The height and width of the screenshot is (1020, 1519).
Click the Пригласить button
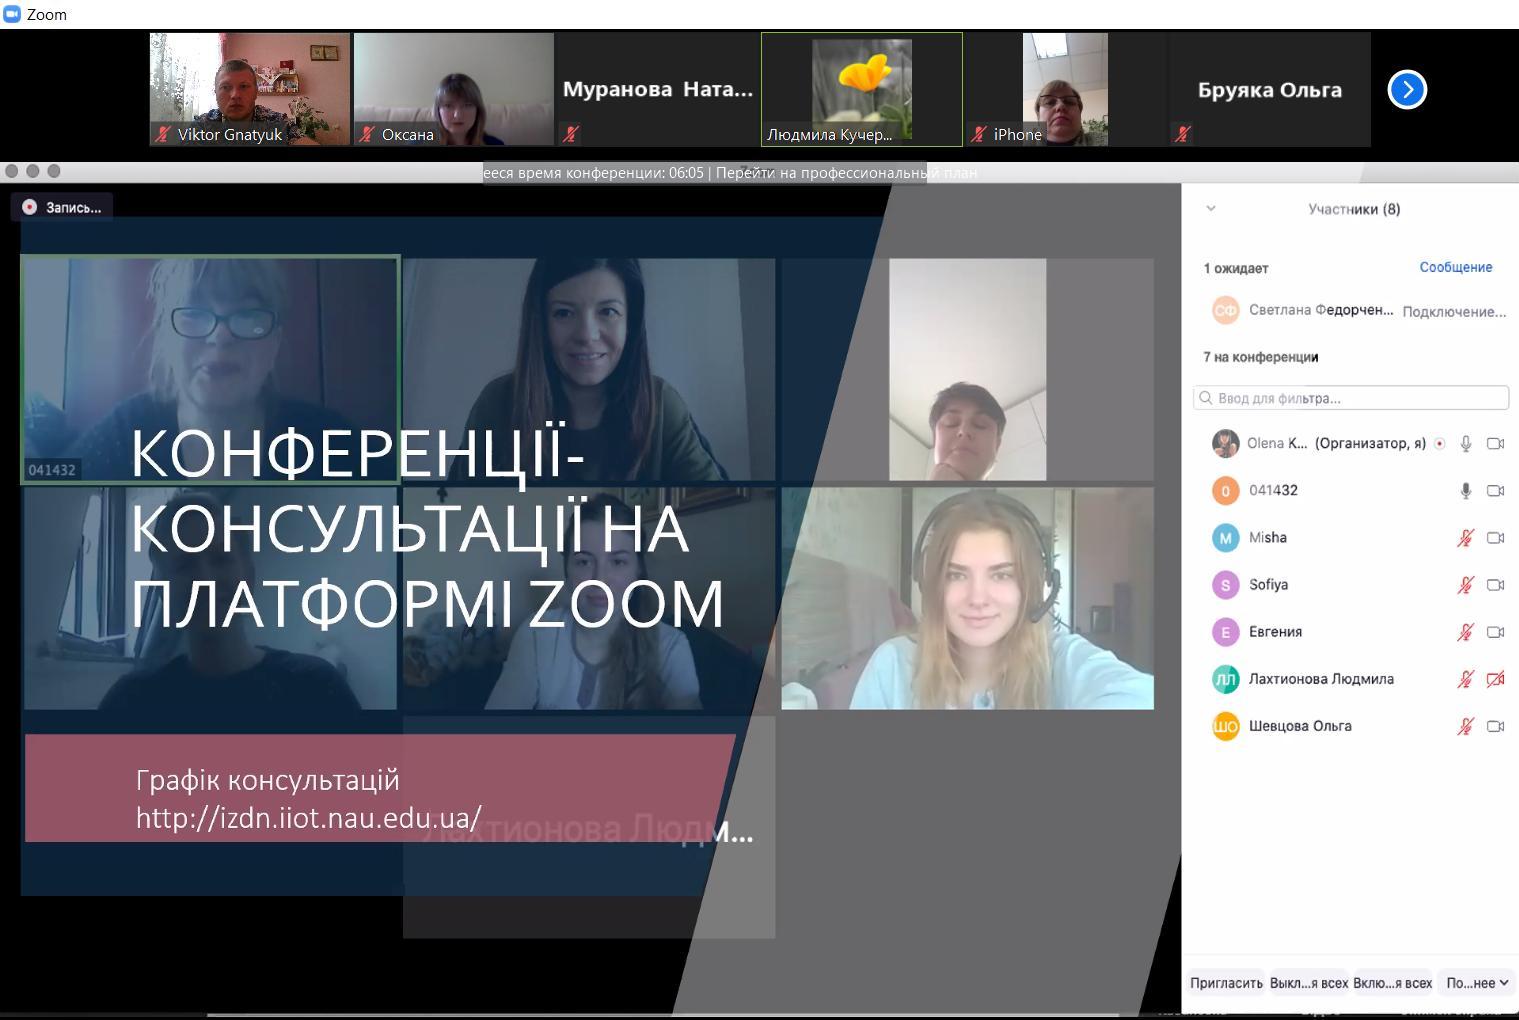[x=1226, y=983]
